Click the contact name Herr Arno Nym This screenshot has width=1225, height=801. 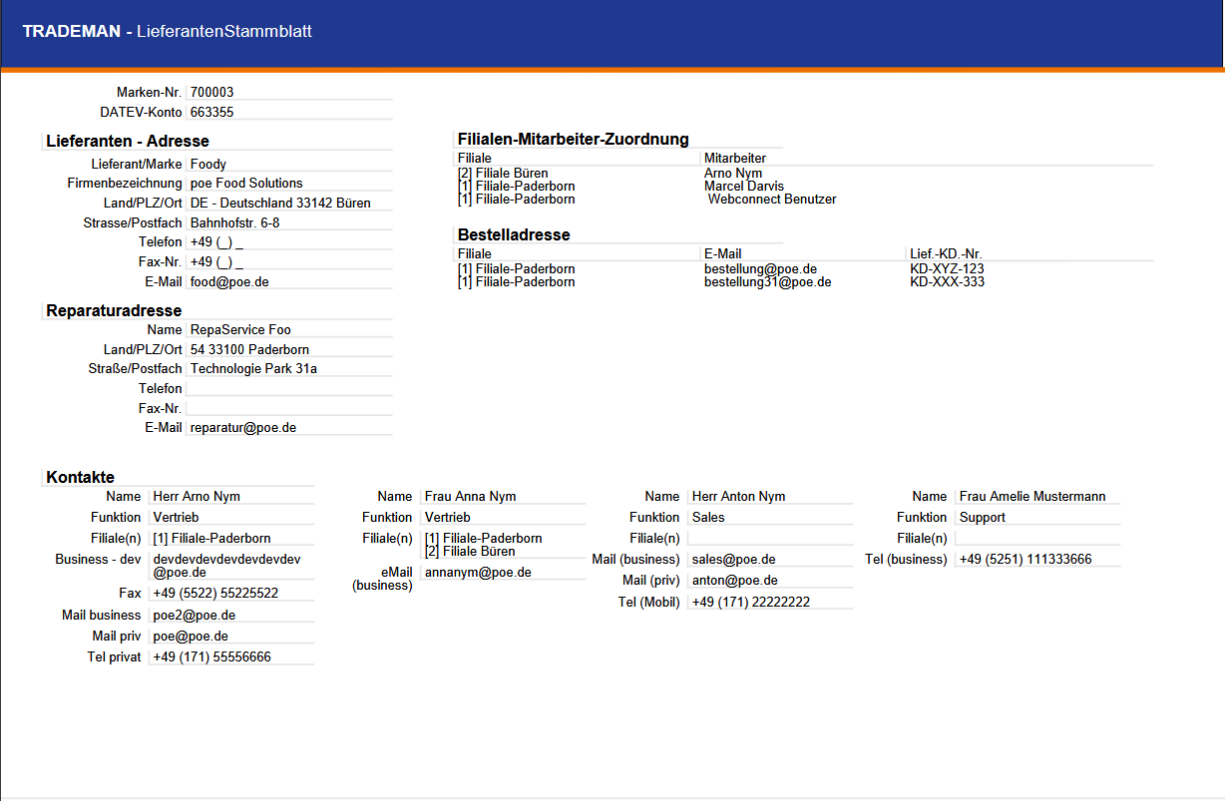231,496
